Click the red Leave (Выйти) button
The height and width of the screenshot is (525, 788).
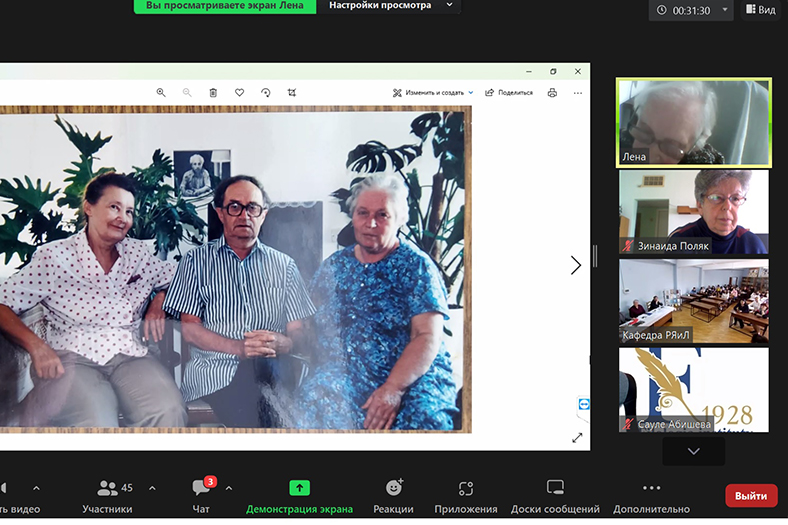[750, 495]
